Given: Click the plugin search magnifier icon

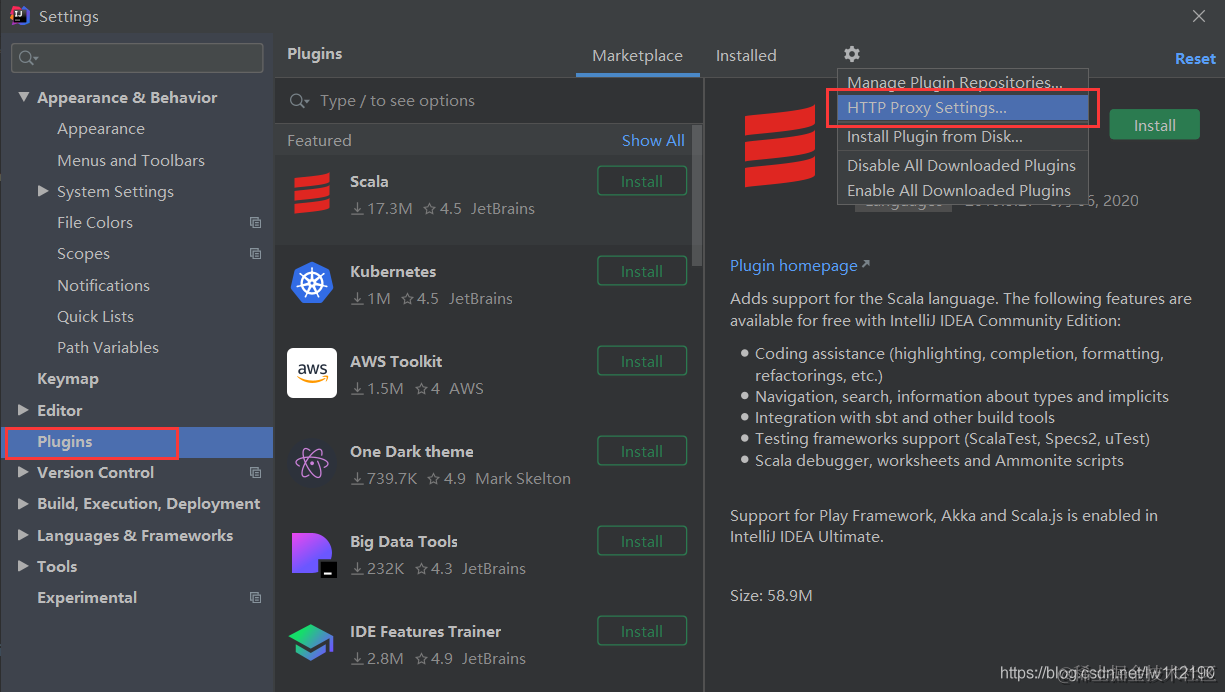Looking at the screenshot, I should [x=299, y=101].
